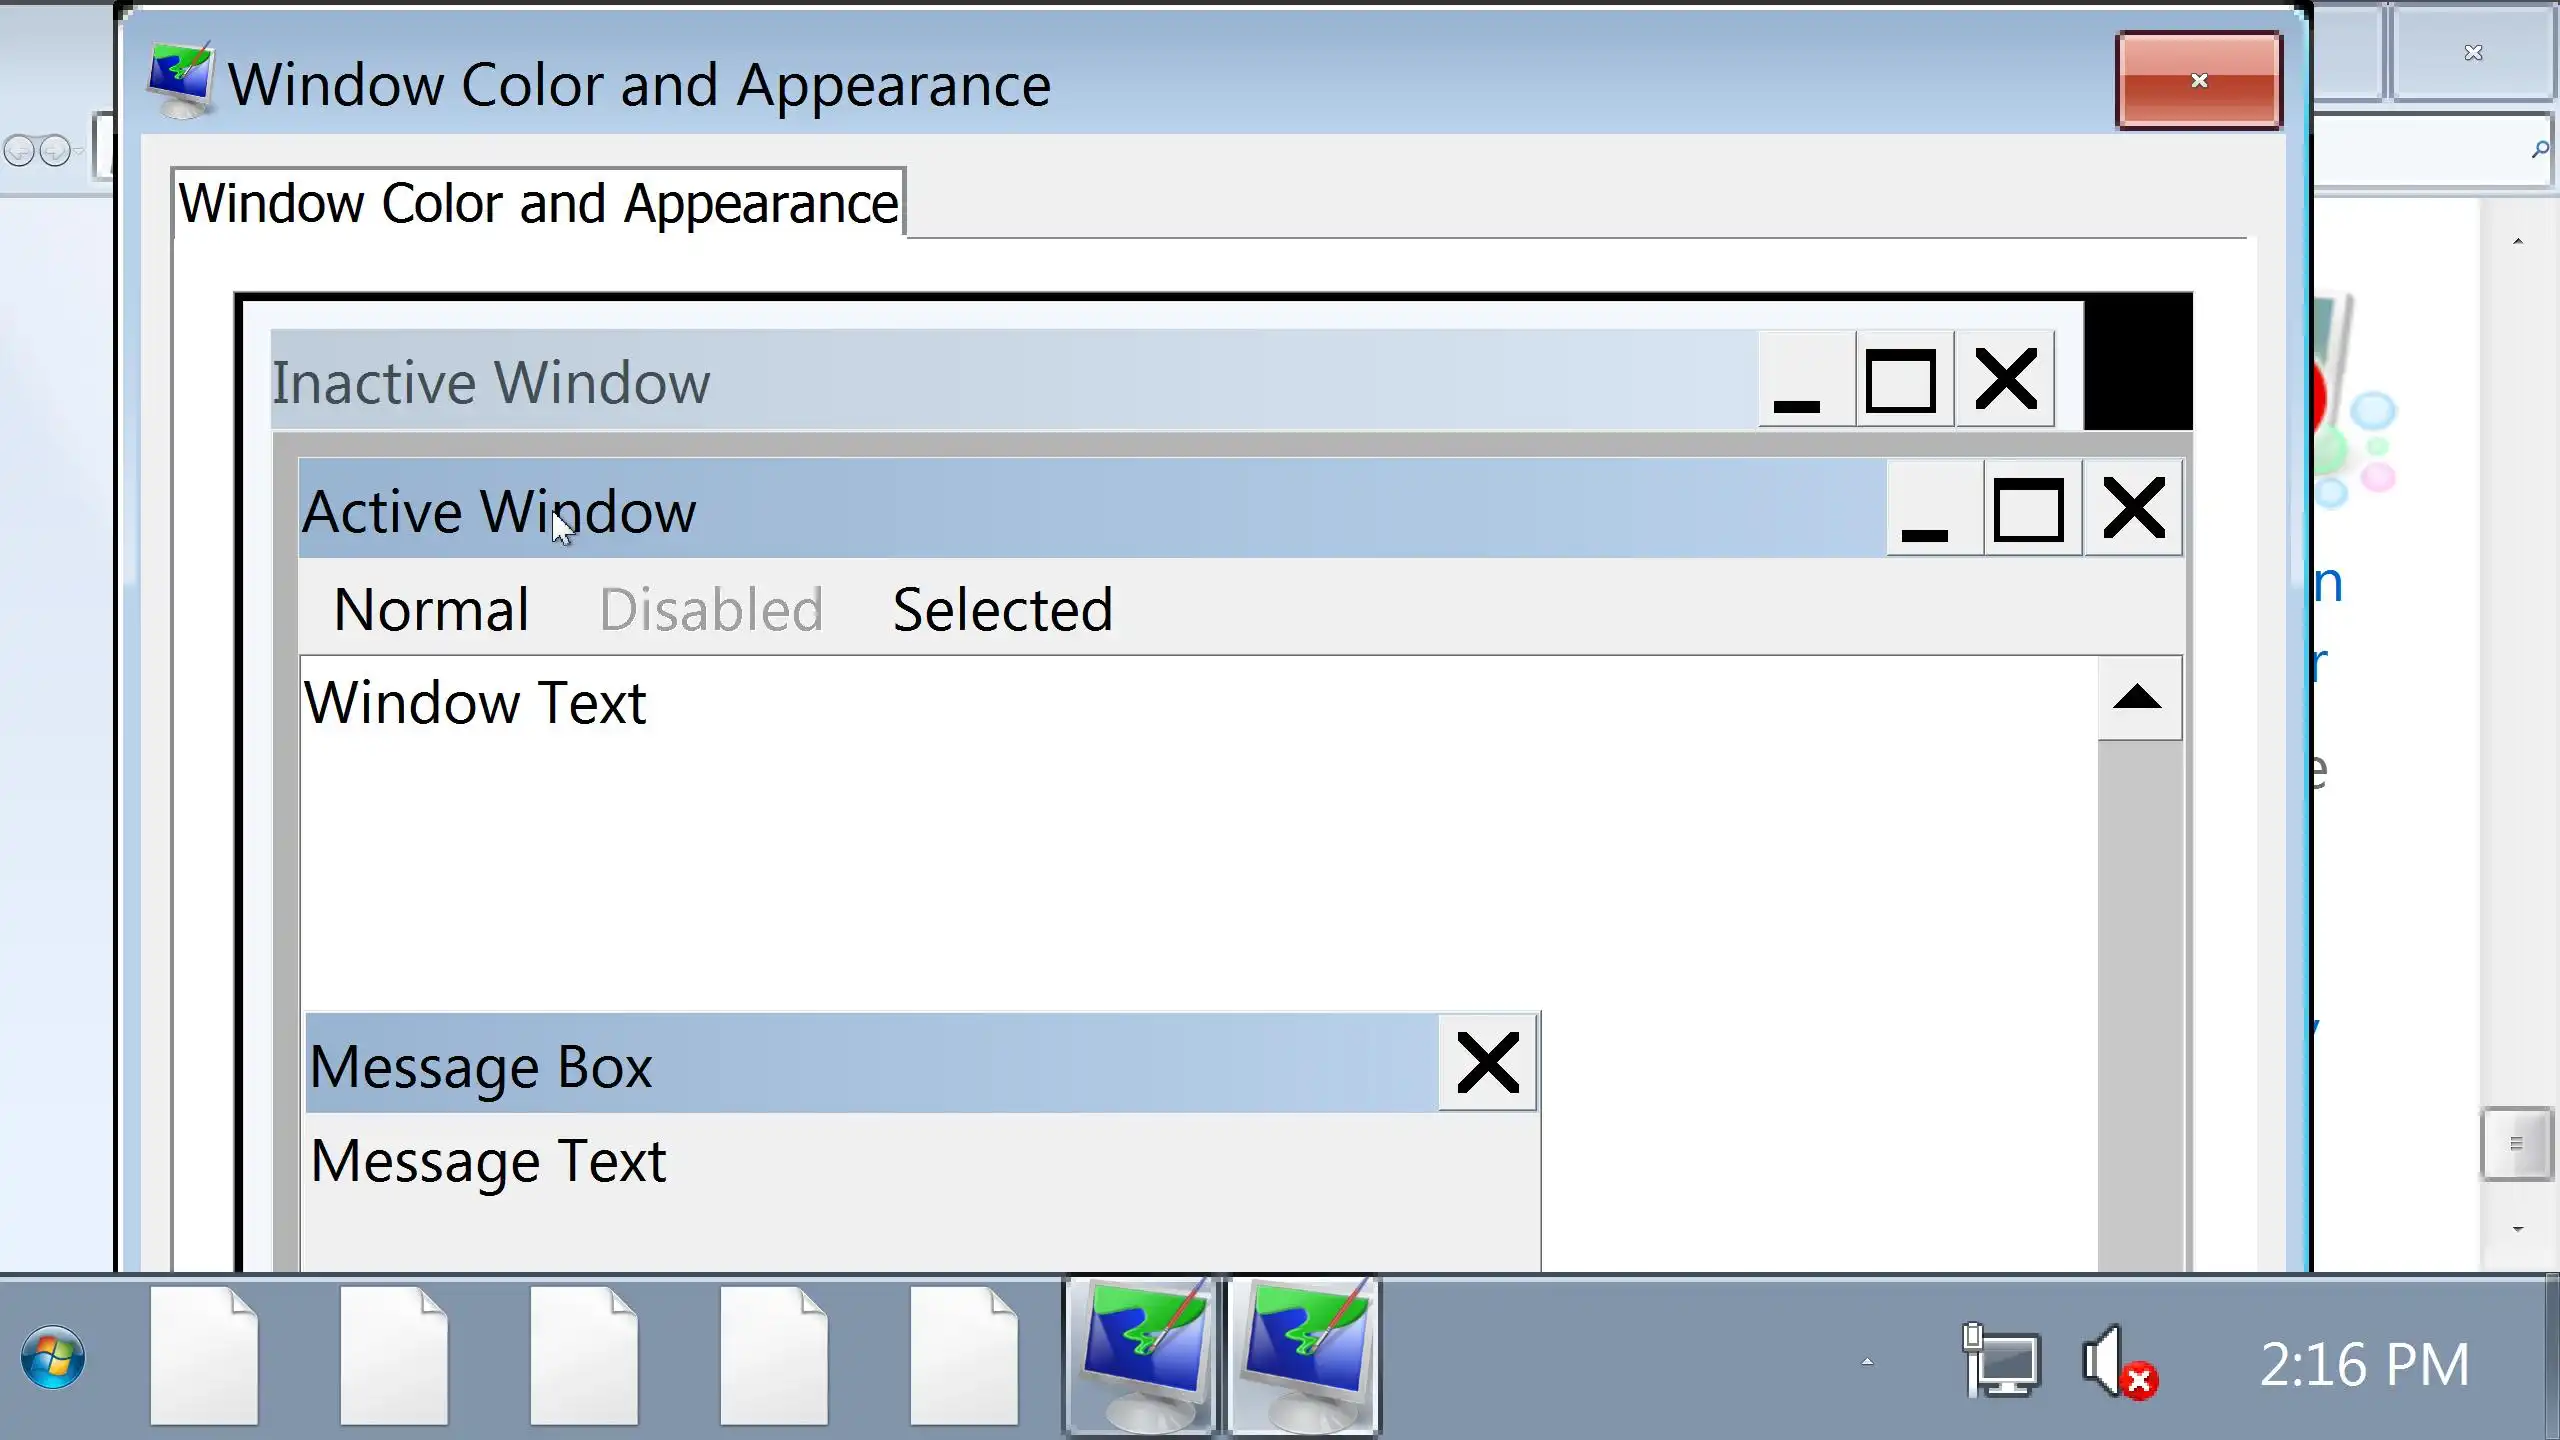This screenshot has height=1440, width=2560.
Task: Click the network tray icon
Action: pos(2001,1361)
